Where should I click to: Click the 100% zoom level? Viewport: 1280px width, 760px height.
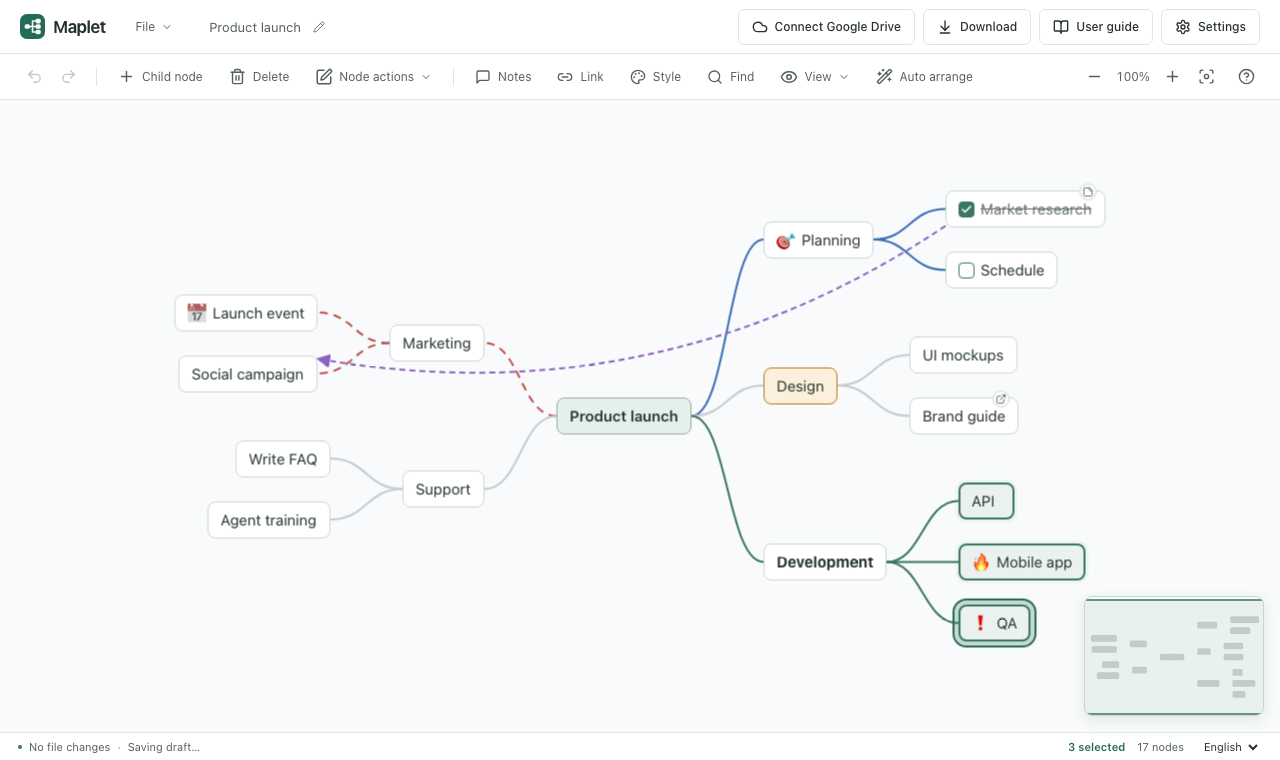point(1133,77)
